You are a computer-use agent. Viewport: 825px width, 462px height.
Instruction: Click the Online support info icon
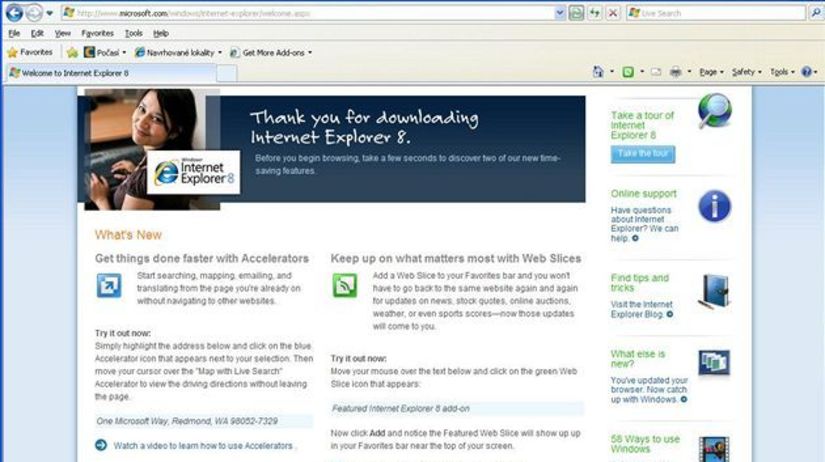click(714, 207)
